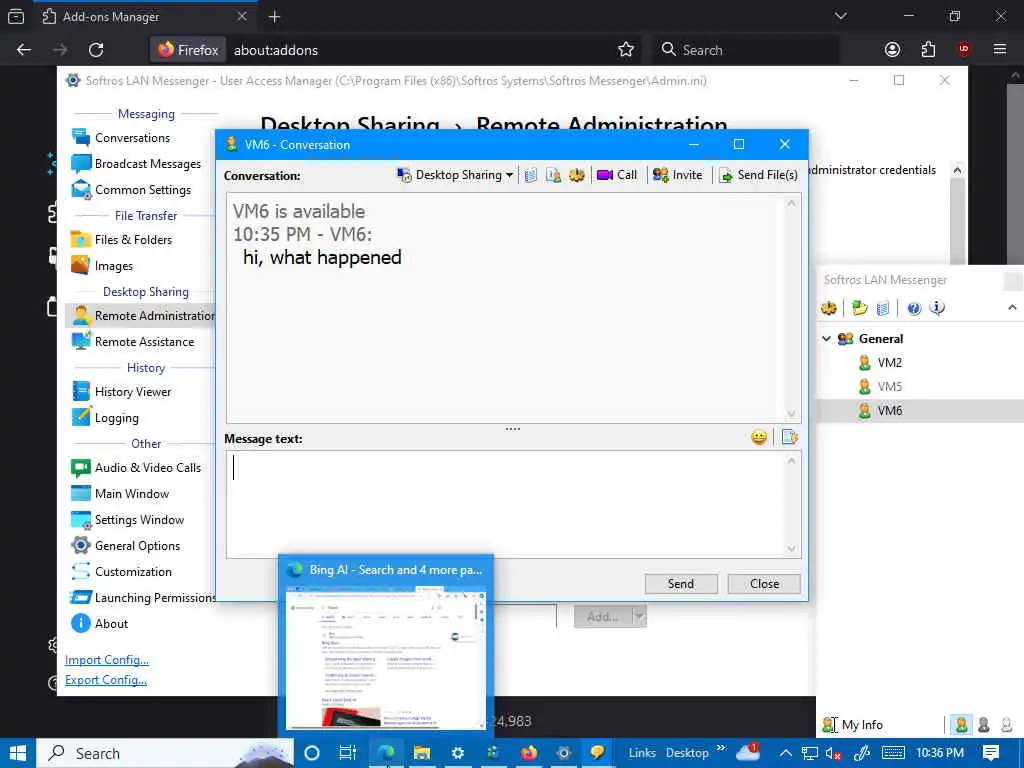1024x768 pixels.
Task: Select user VM5 in contact list
Action: tap(889, 387)
